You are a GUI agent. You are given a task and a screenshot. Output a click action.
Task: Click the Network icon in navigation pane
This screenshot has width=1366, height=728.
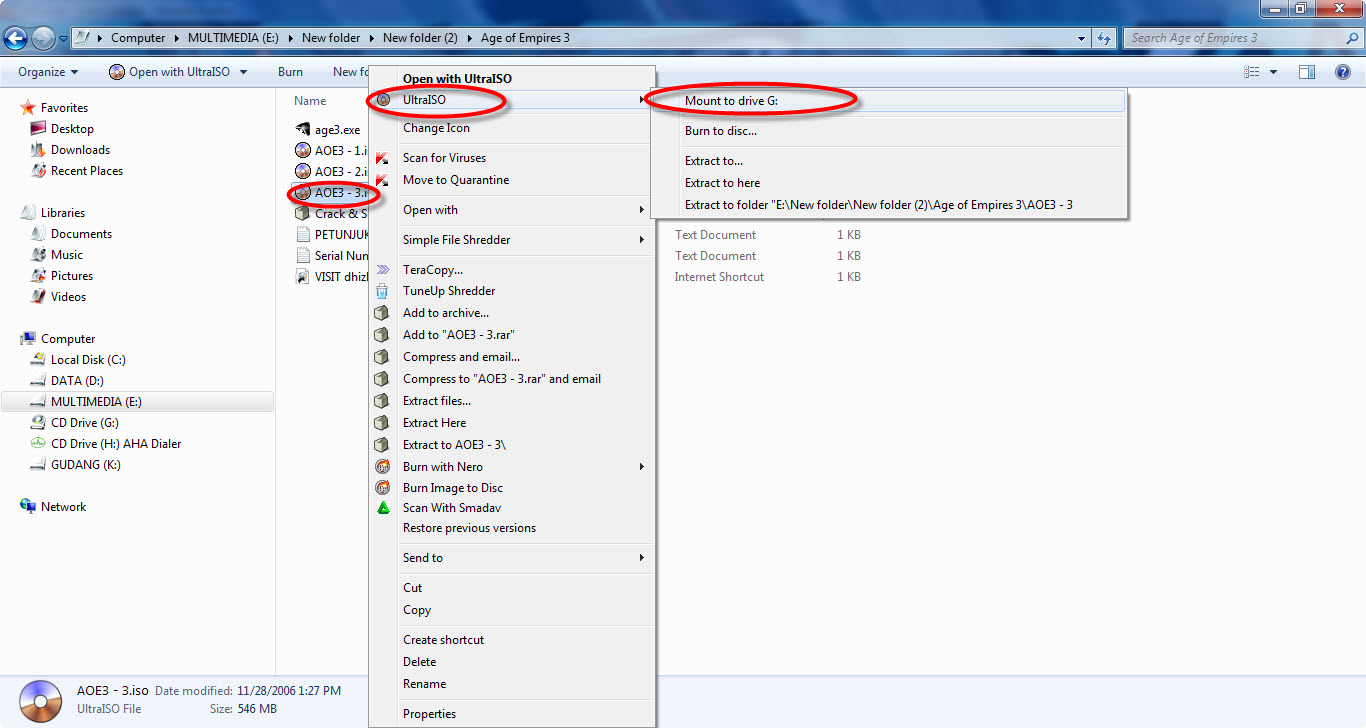tap(28, 506)
